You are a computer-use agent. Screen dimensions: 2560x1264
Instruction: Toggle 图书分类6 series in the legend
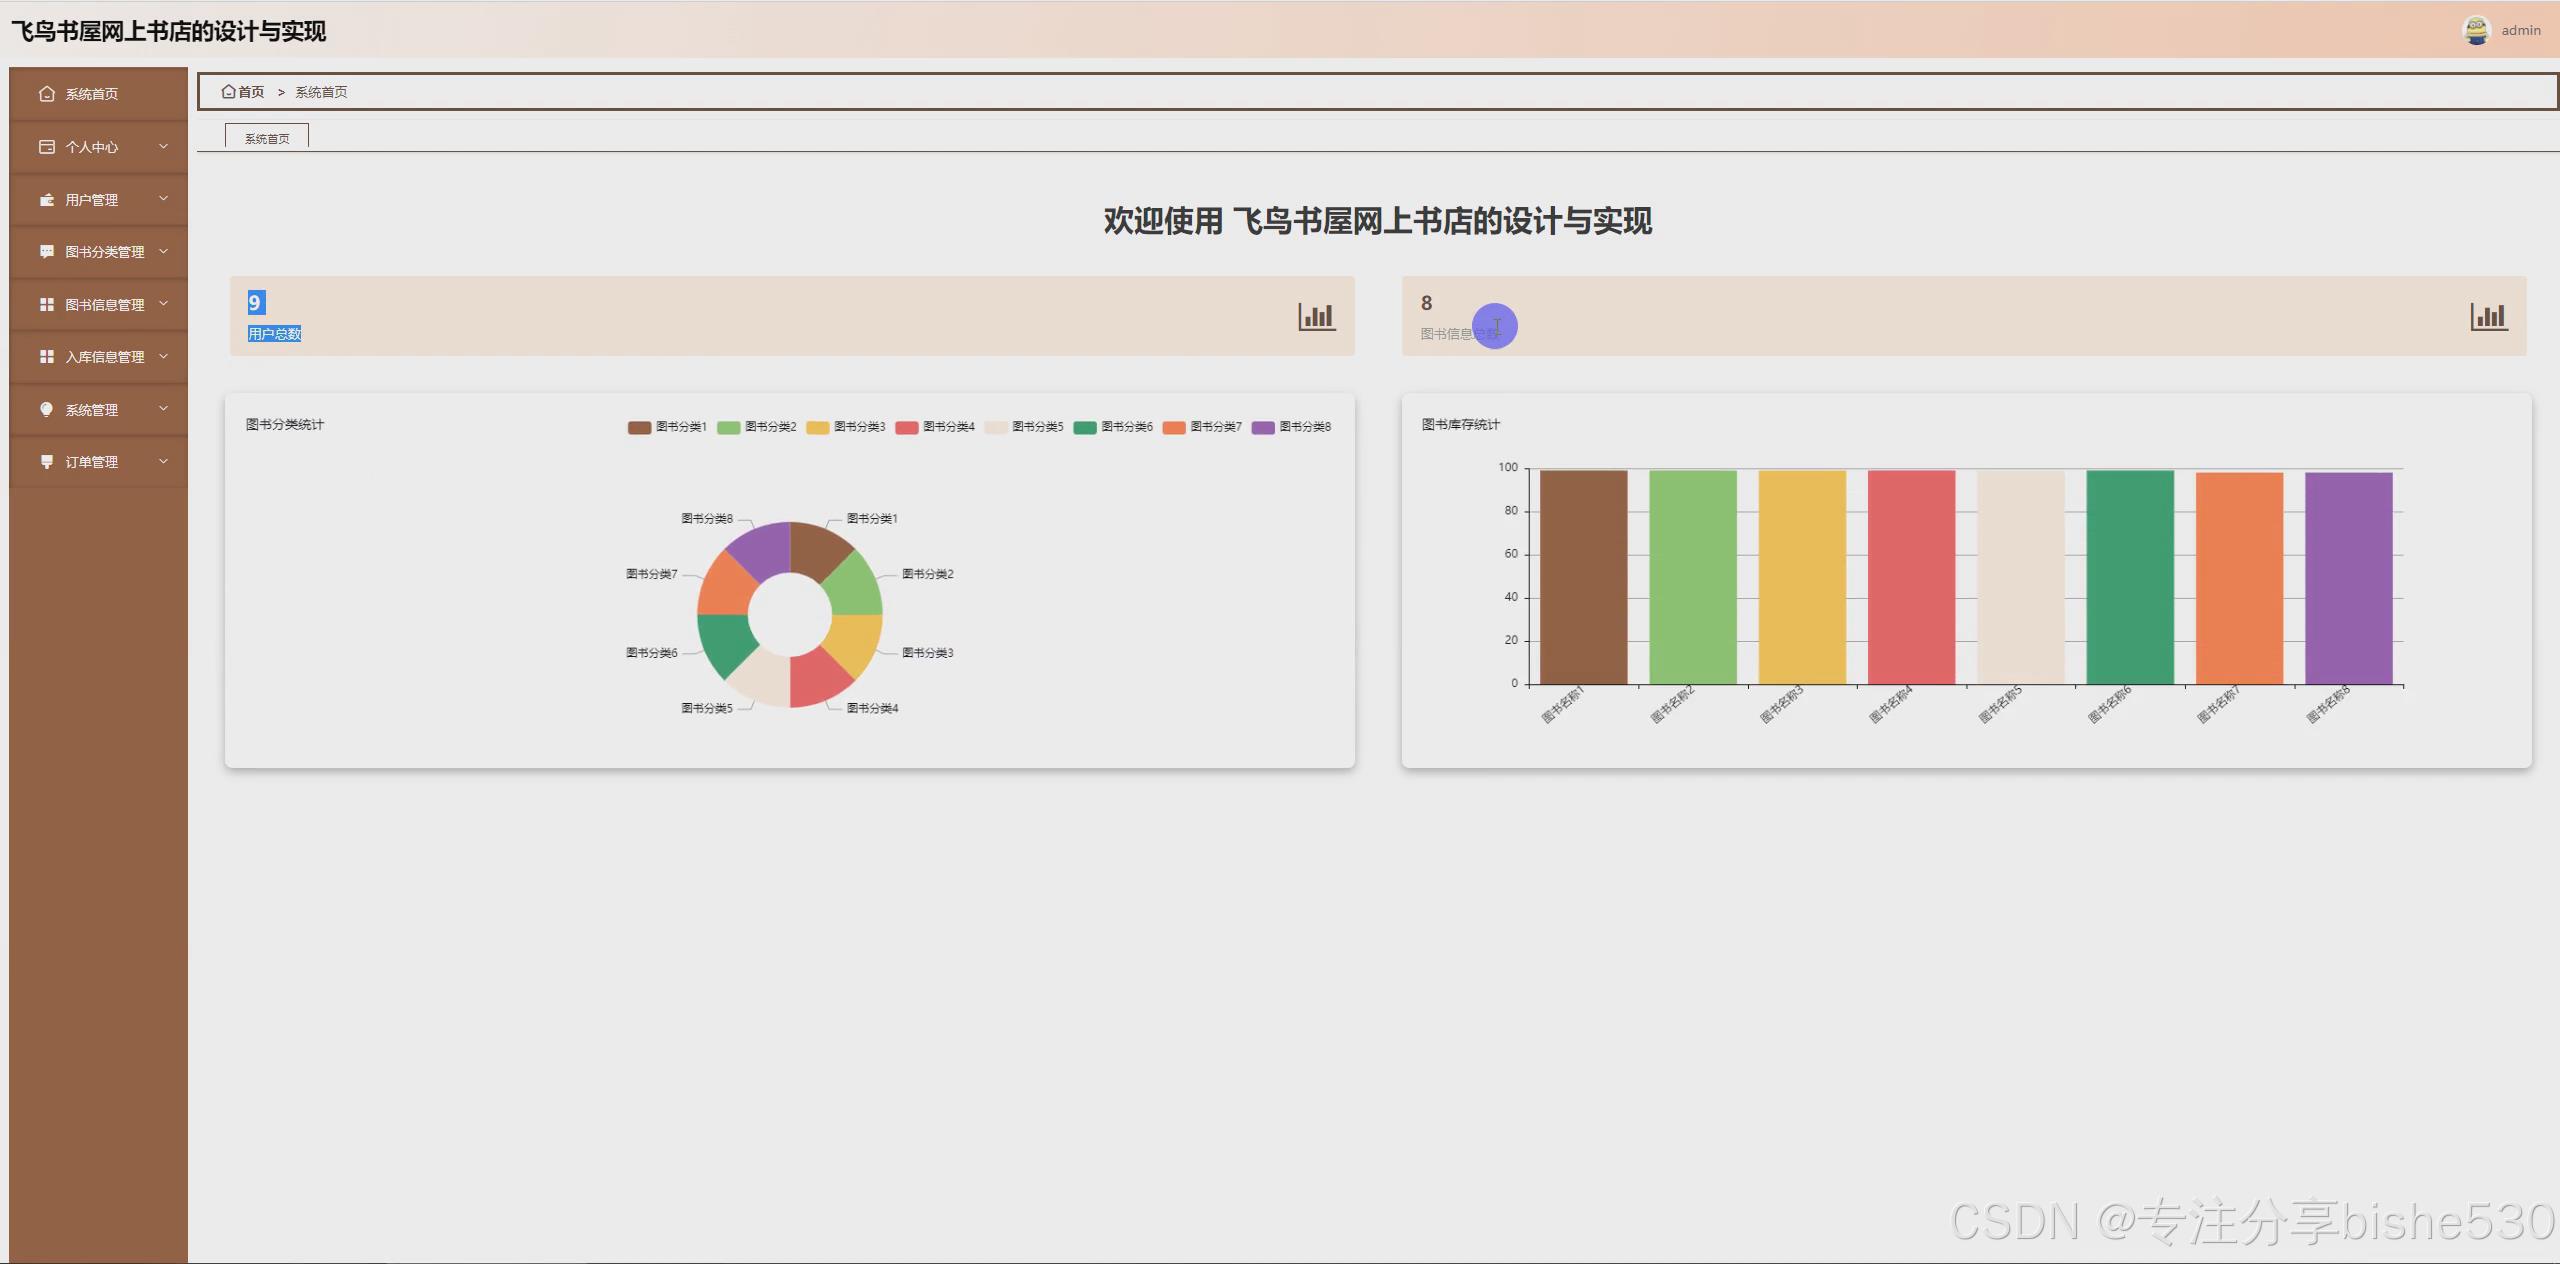click(1113, 427)
